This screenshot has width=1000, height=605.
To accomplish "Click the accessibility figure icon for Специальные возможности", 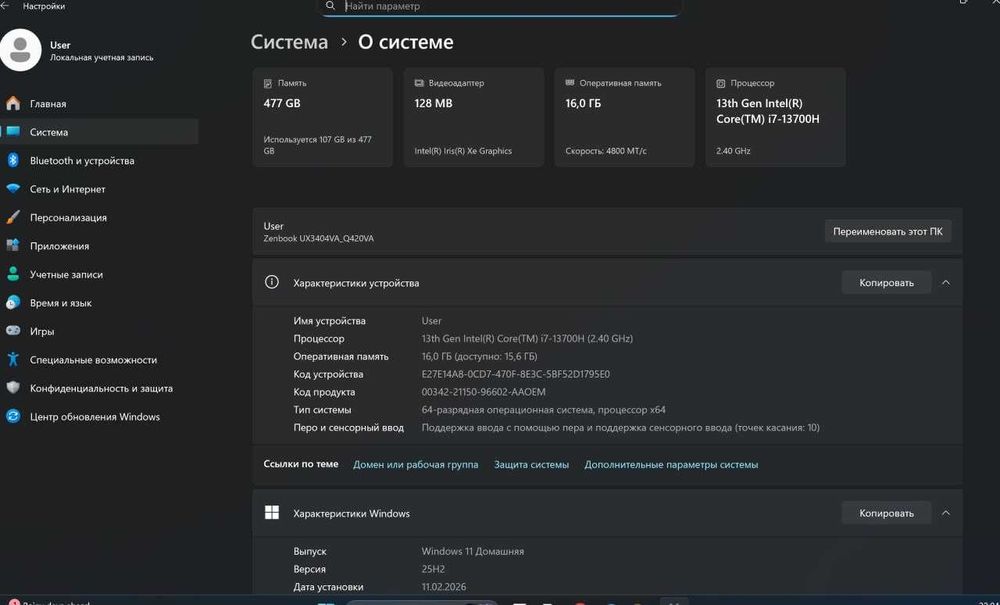I will pyautogui.click(x=13, y=360).
